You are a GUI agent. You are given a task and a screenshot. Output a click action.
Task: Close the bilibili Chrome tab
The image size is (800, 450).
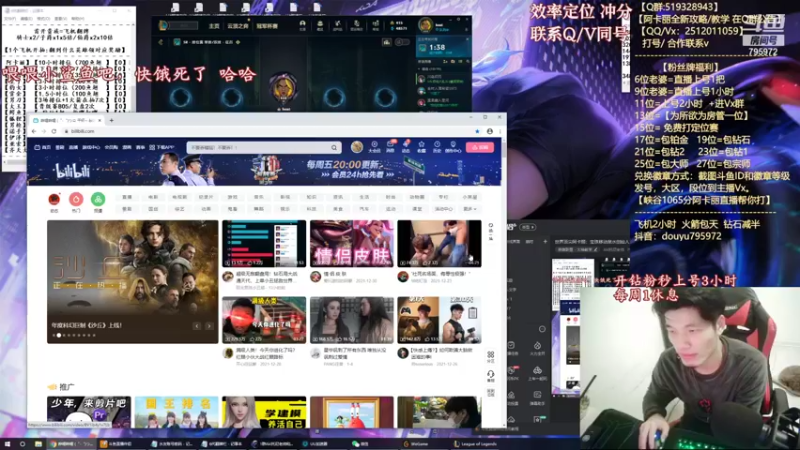point(99,120)
